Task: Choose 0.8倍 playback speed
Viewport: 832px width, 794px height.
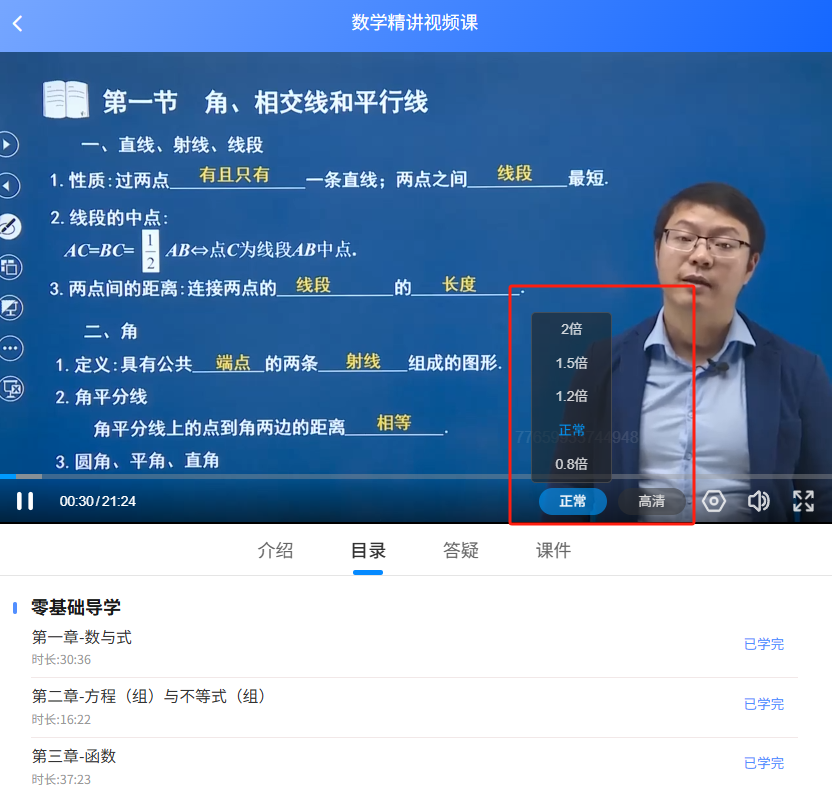Action: click(572, 464)
